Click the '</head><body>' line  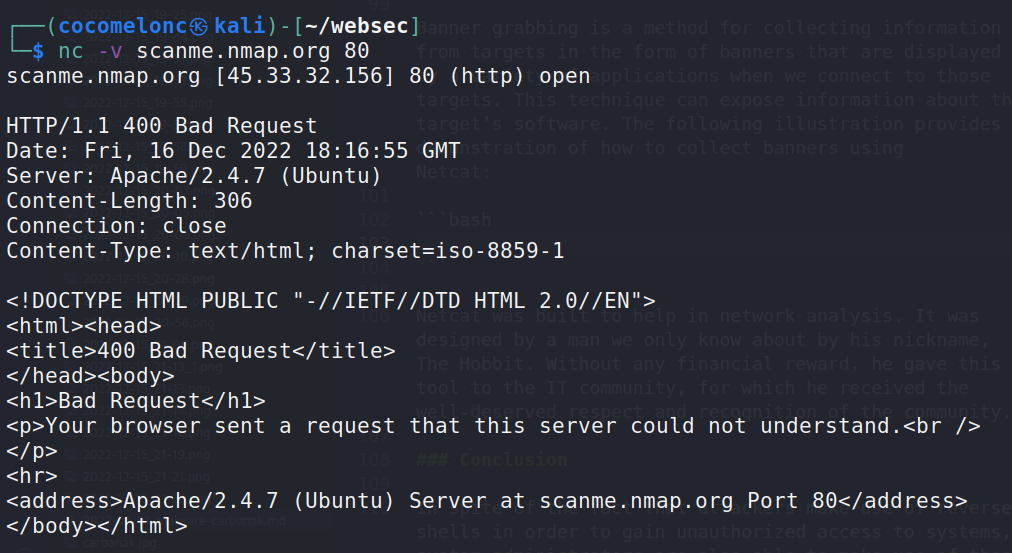tap(90, 376)
